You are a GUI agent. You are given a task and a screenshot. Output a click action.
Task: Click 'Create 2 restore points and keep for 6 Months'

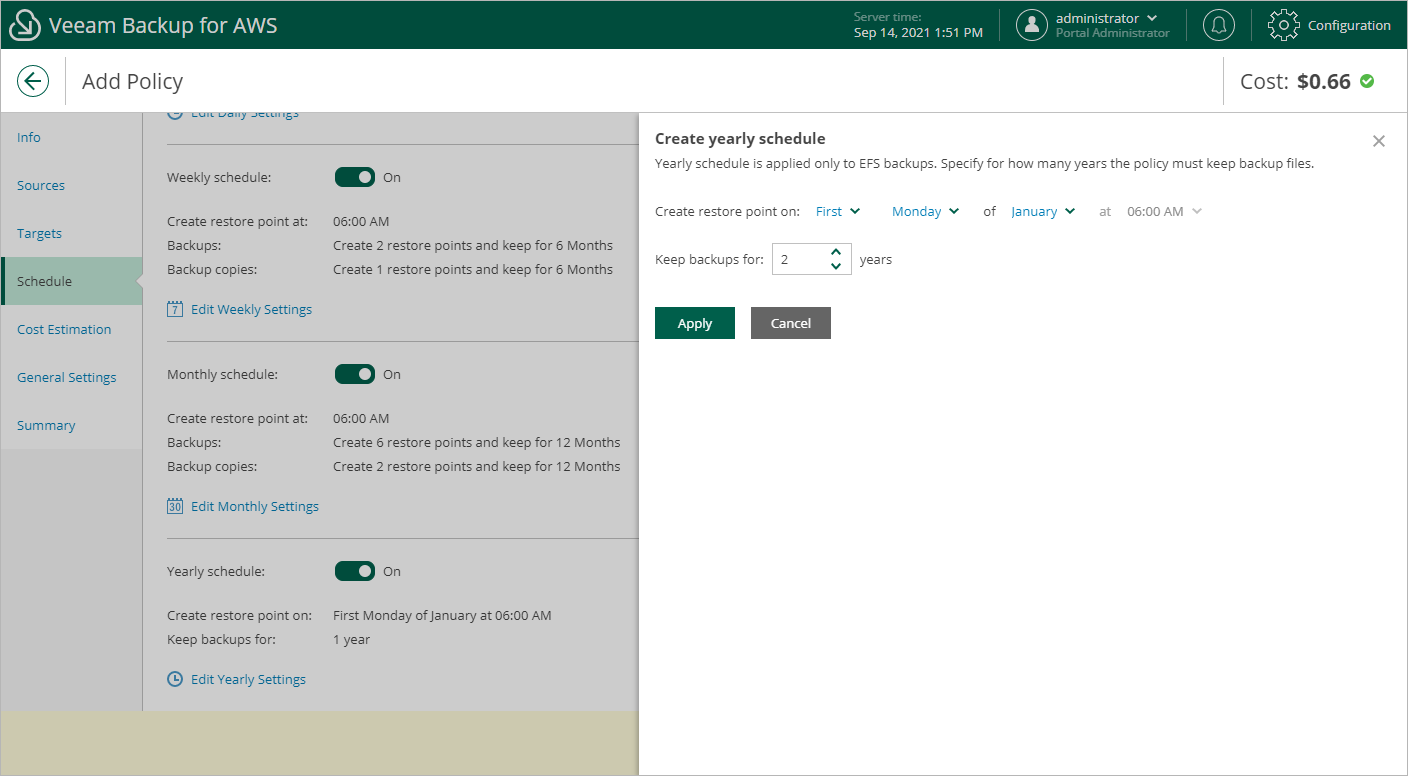point(473,245)
